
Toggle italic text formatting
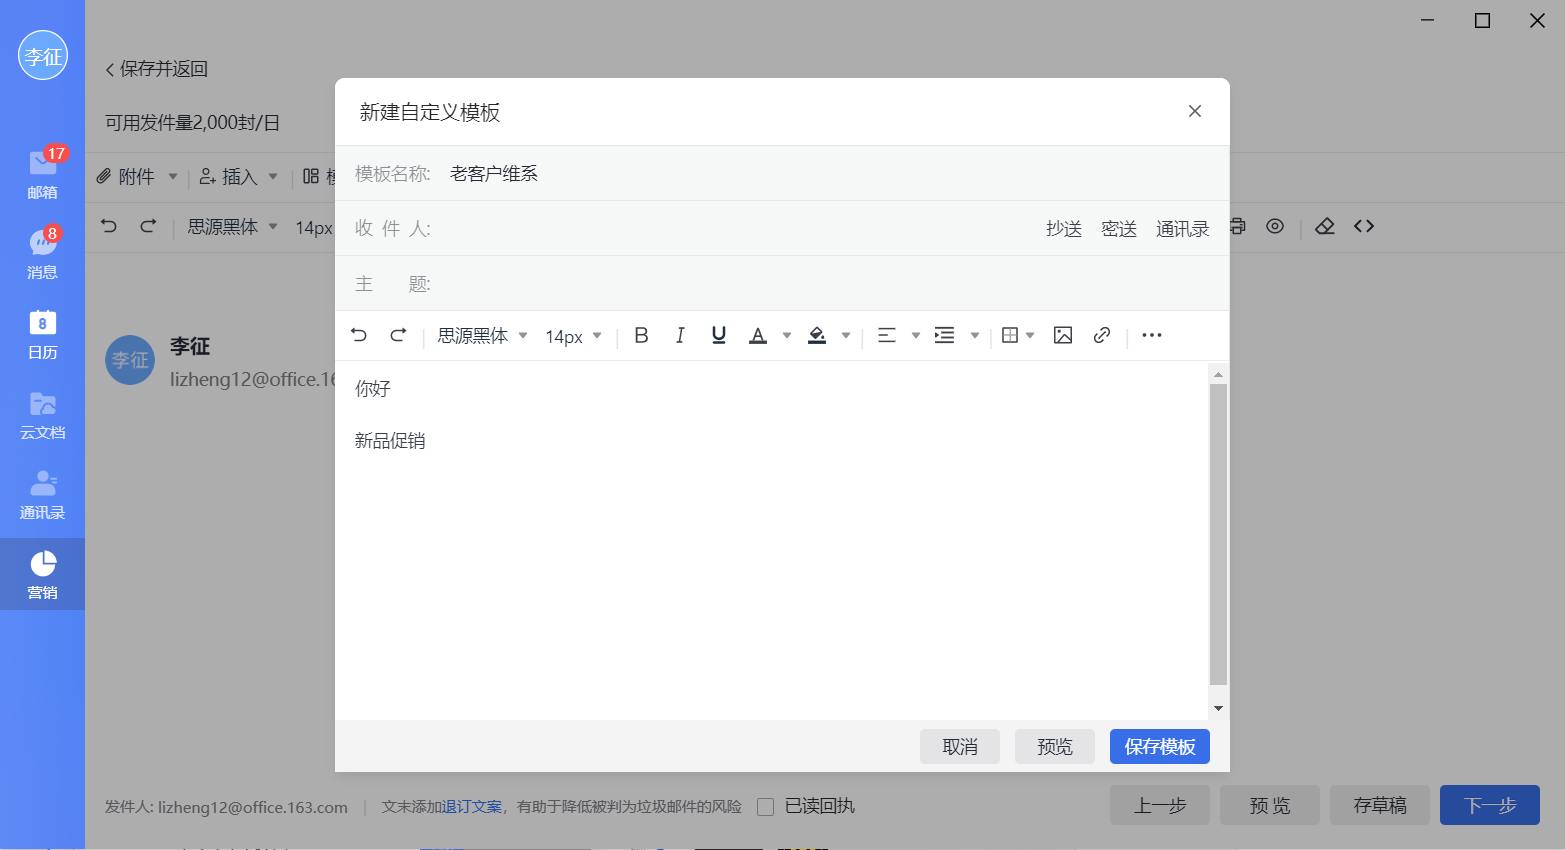click(680, 336)
